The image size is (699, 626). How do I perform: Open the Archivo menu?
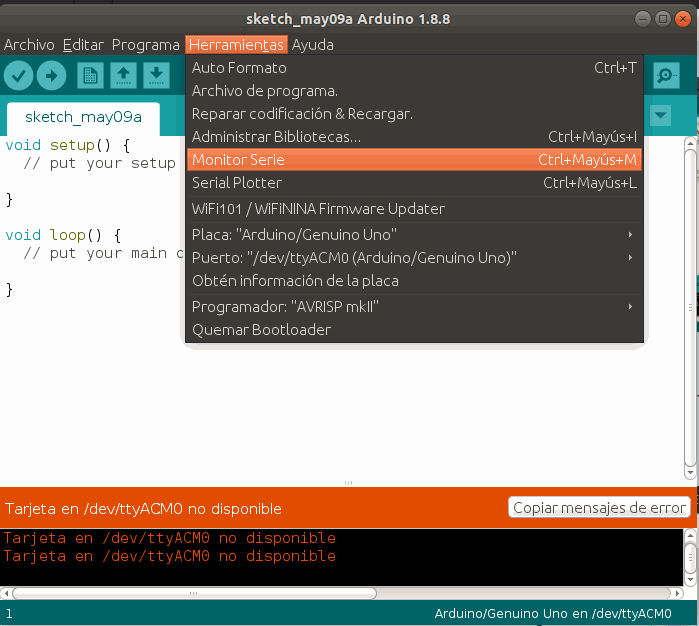click(29, 45)
